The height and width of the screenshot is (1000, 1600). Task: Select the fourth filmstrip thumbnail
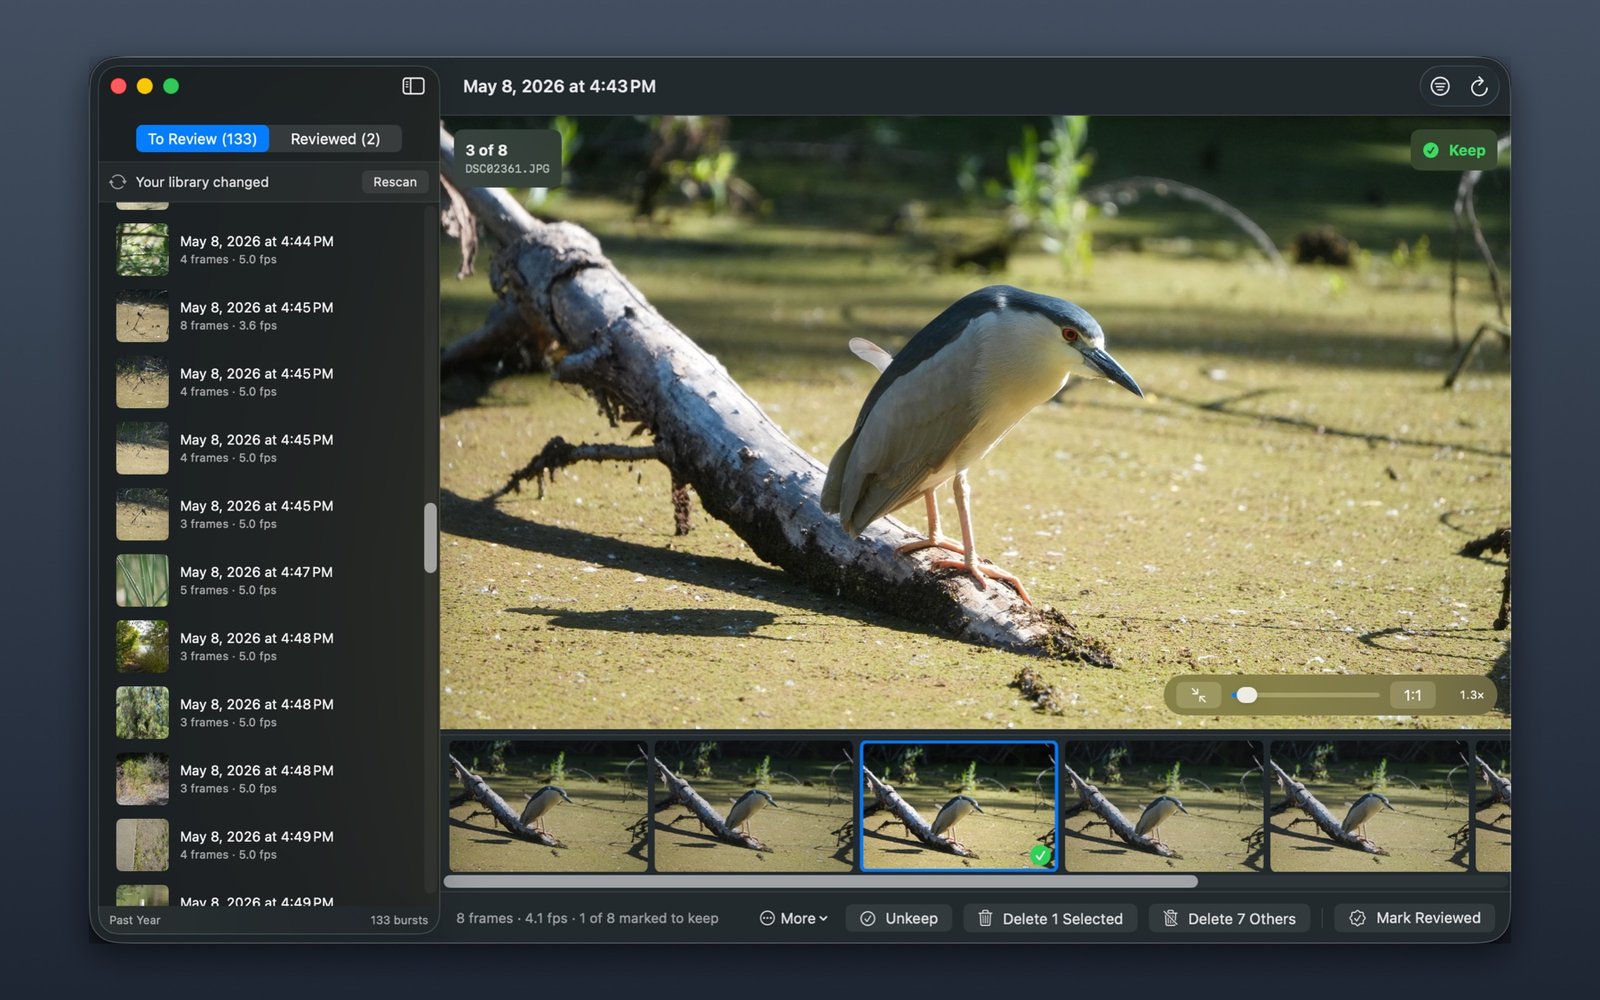pos(1164,806)
